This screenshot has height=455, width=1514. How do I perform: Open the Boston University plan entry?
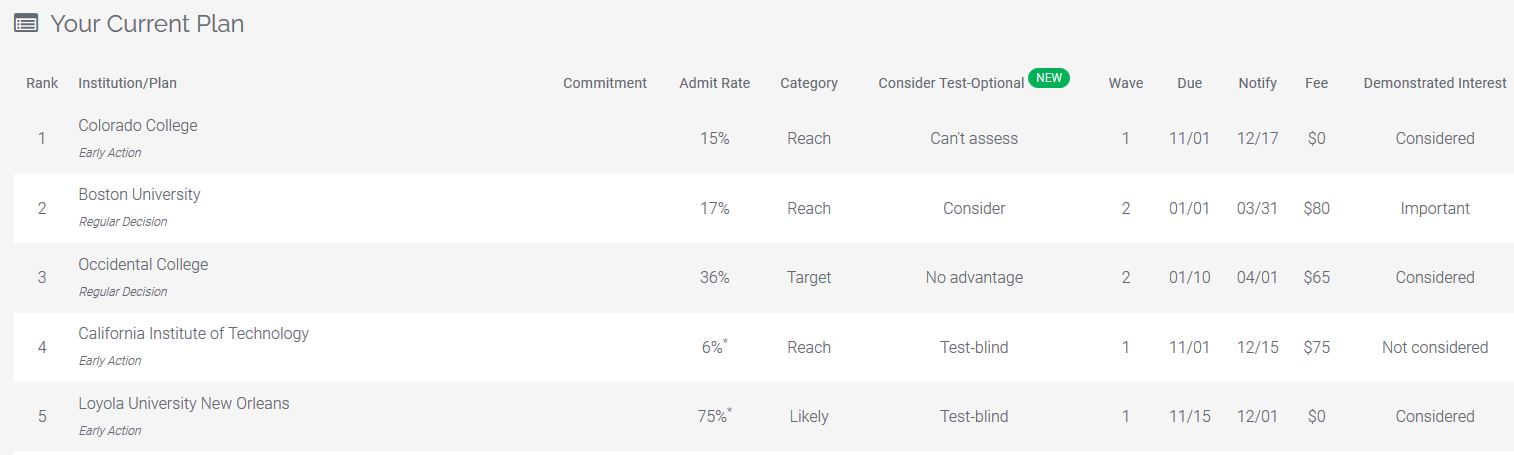click(139, 195)
